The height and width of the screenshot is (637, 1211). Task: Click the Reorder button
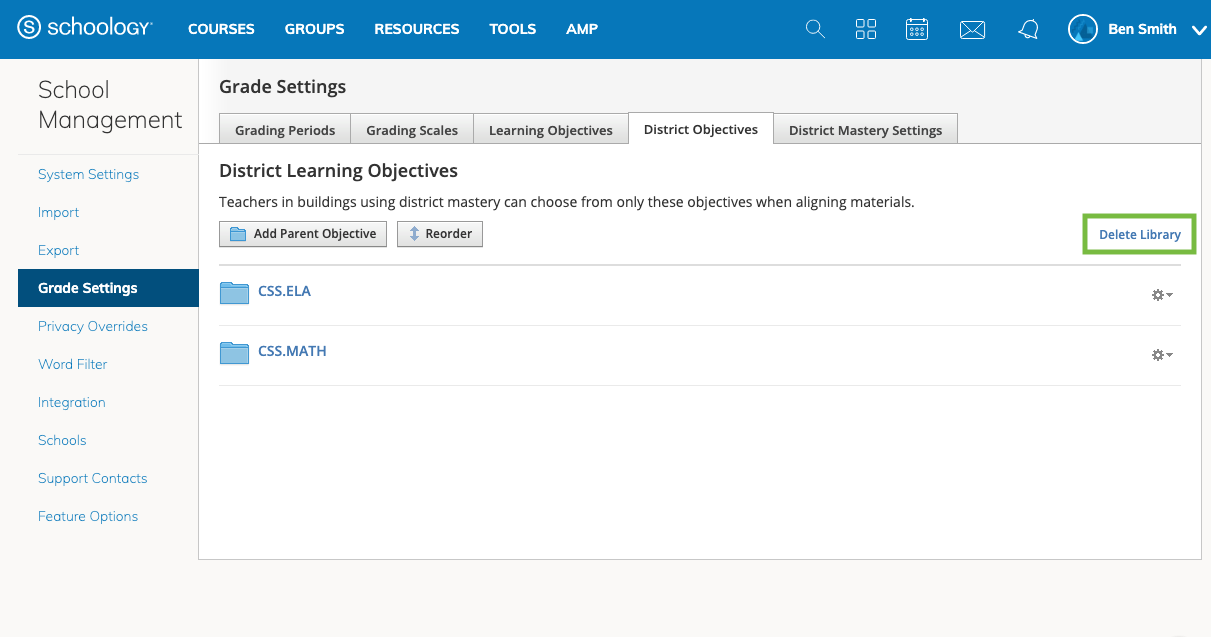pos(440,234)
